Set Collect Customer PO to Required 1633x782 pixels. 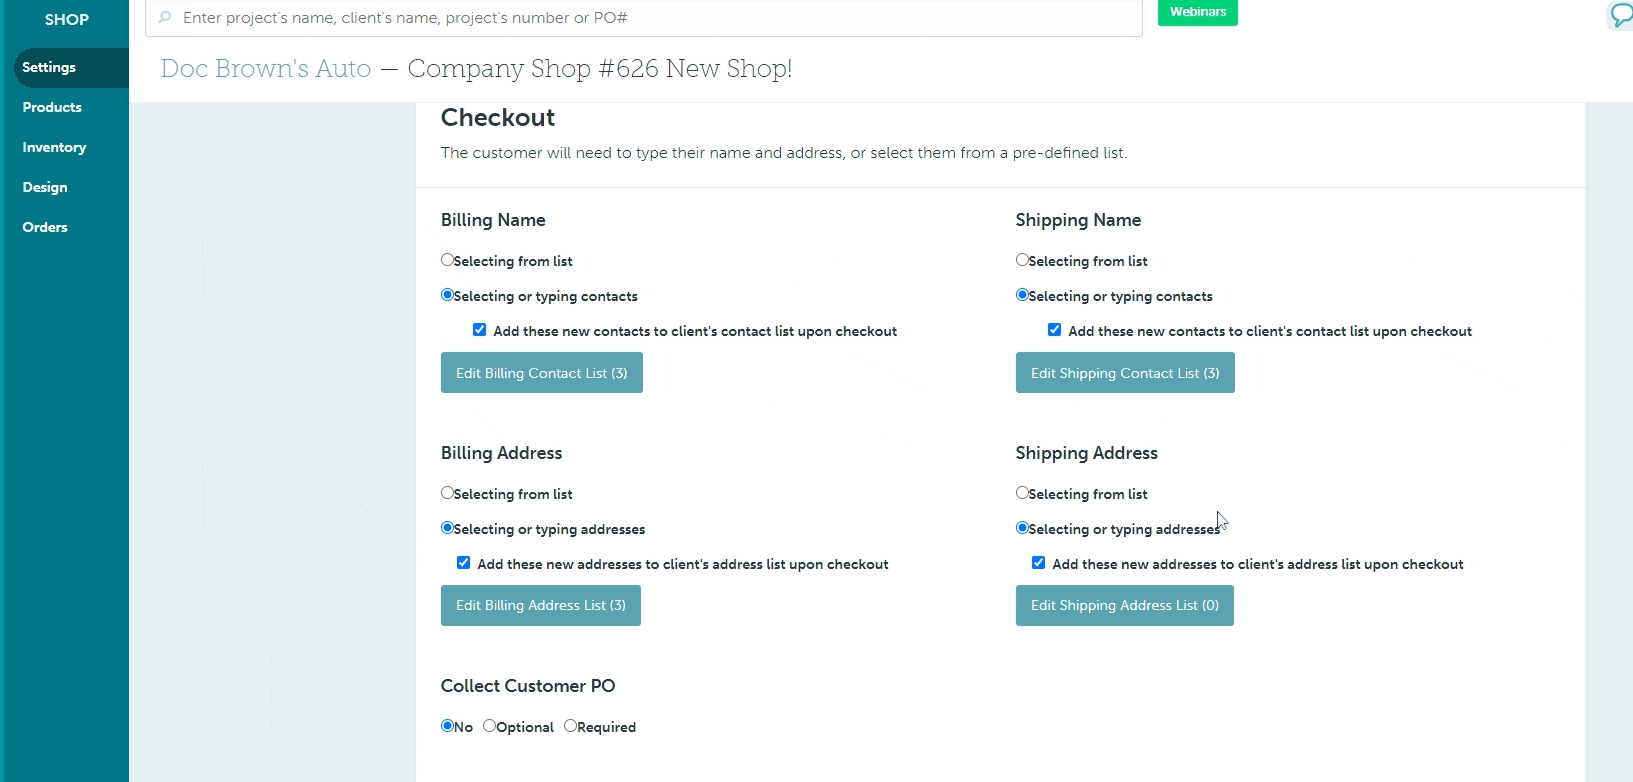coord(571,726)
